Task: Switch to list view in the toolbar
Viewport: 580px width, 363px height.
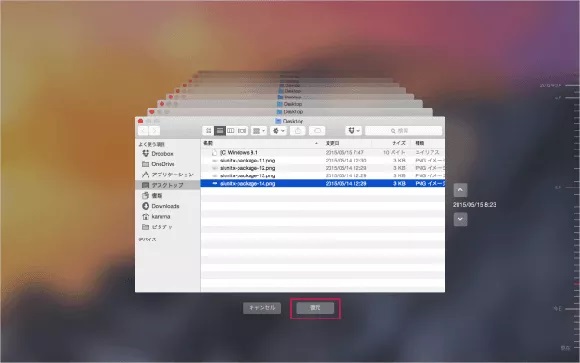Action: (220, 131)
